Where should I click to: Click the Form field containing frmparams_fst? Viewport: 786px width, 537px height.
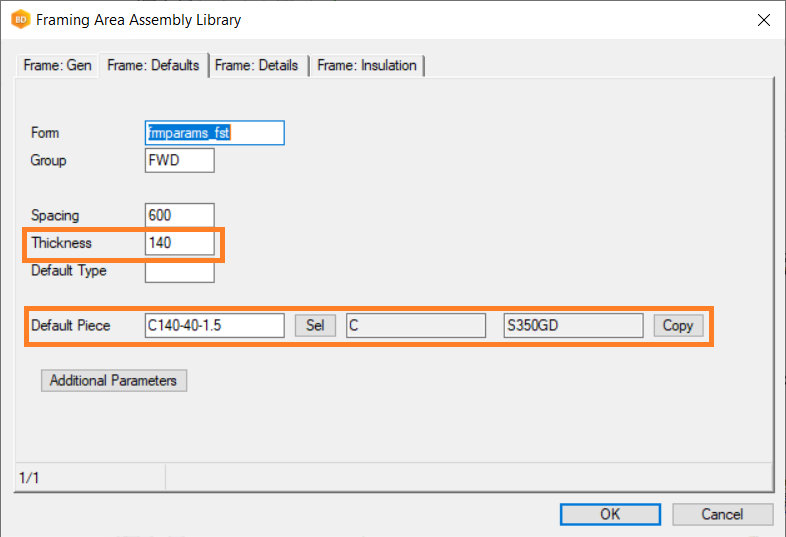[x=214, y=133]
